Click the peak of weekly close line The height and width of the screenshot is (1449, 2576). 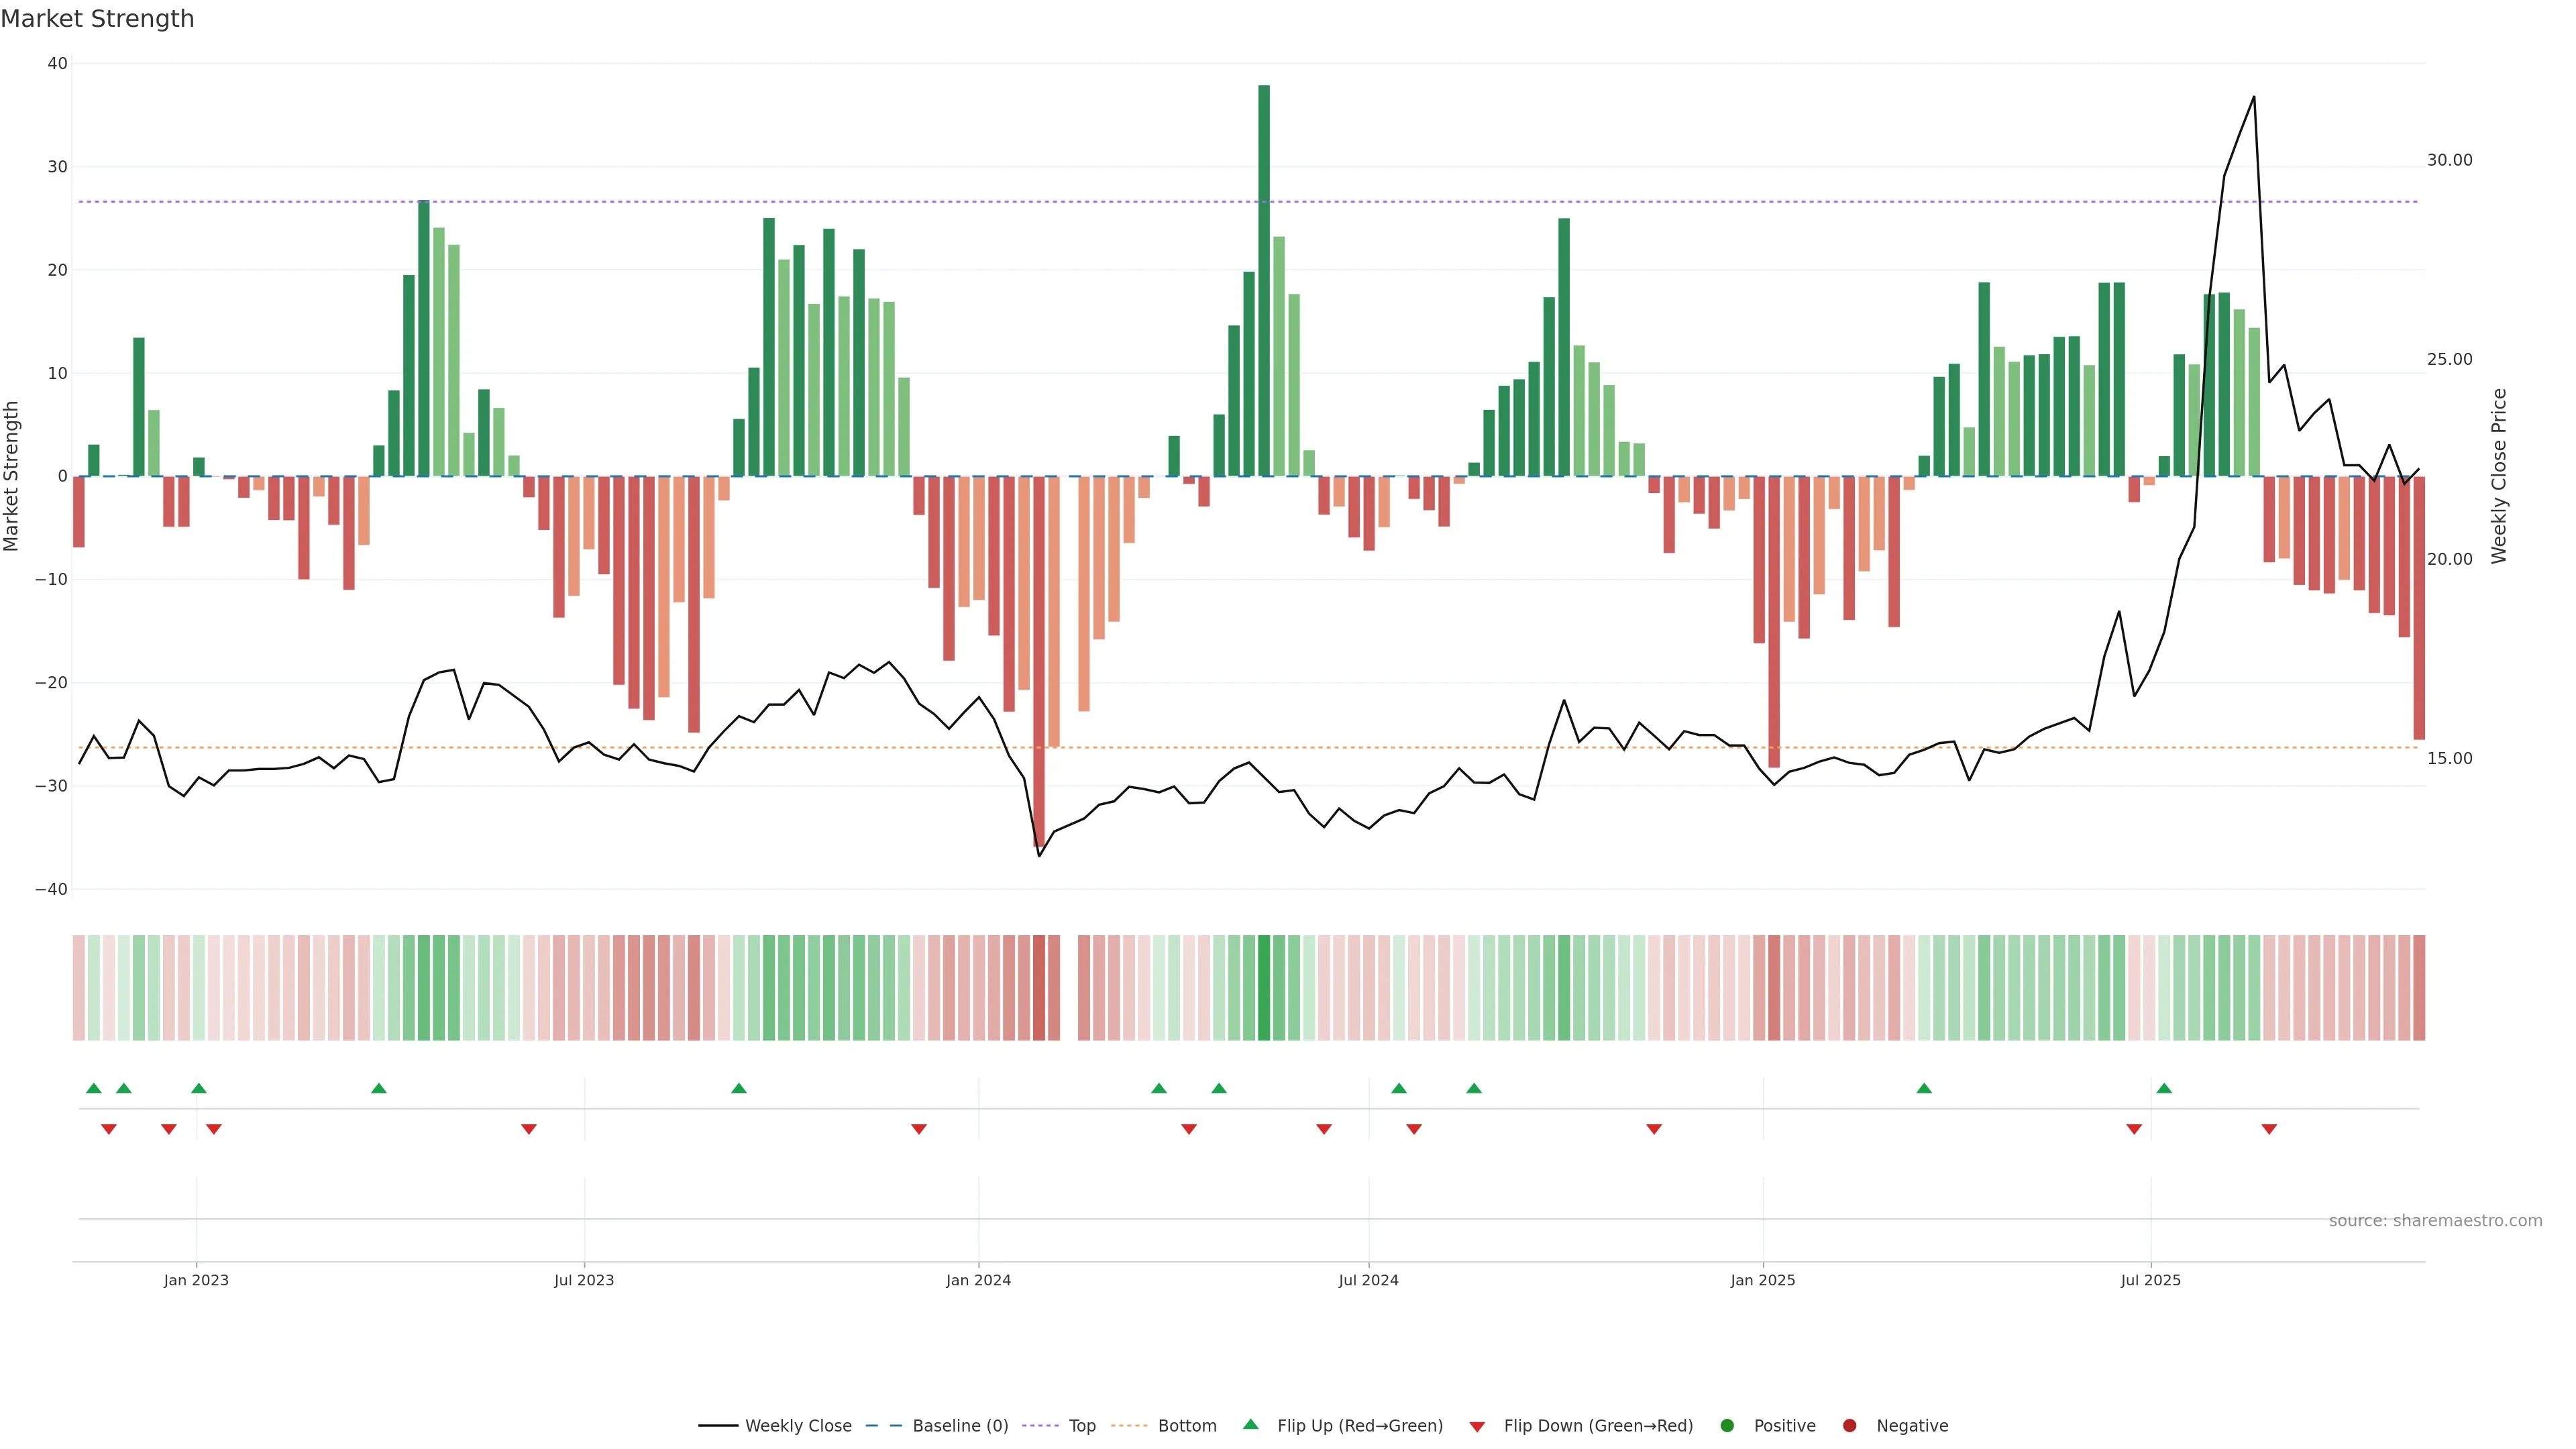[2253, 97]
